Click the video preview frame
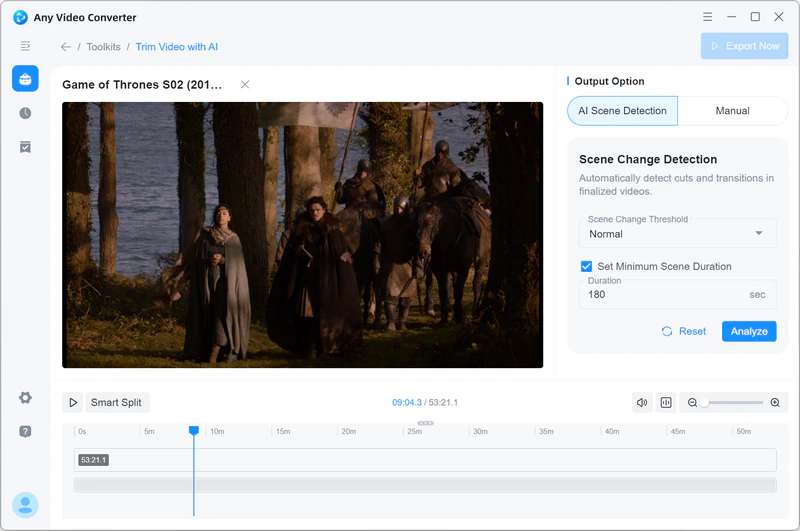Screen dimensions: 800x531 click(x=303, y=235)
